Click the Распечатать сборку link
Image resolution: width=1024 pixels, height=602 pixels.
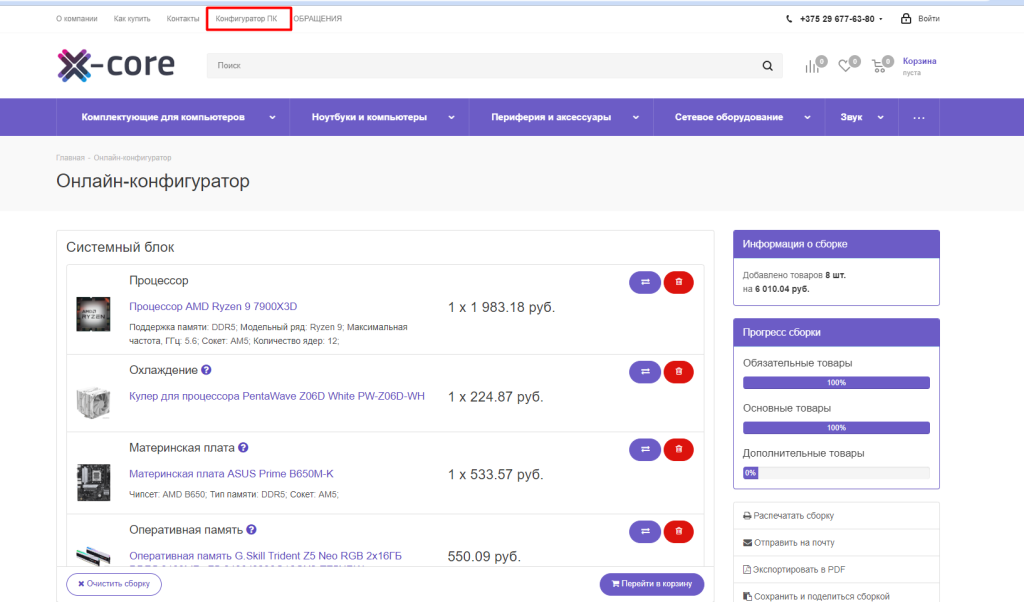pyautogui.click(x=793, y=516)
